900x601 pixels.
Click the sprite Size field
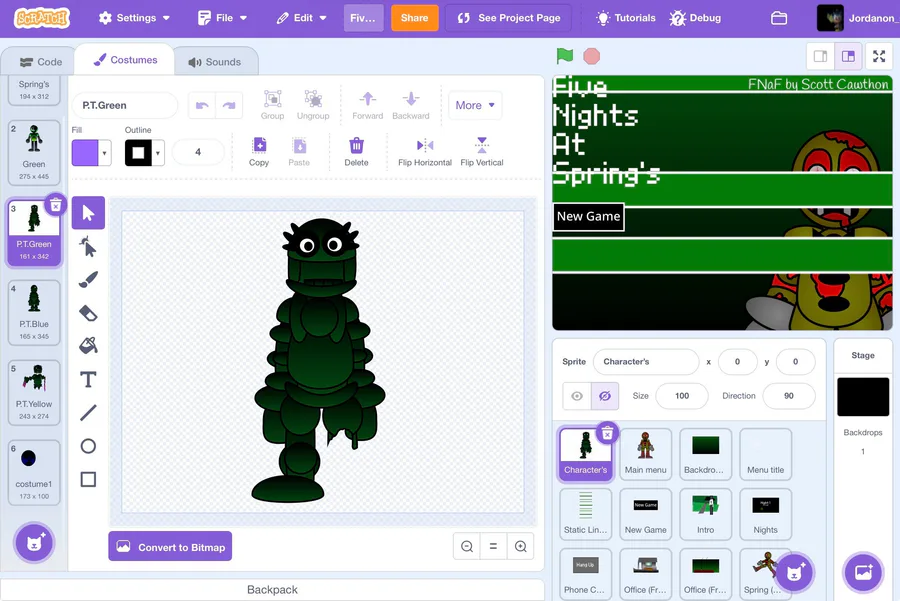click(682, 396)
